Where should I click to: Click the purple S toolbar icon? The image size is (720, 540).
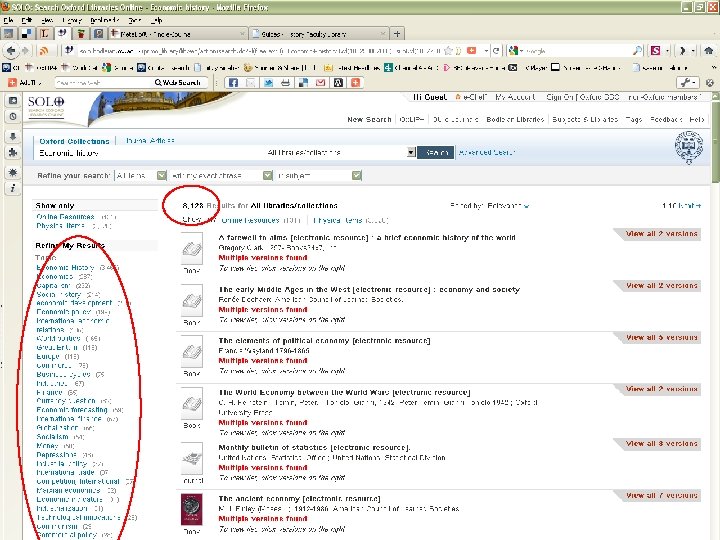tap(656, 51)
